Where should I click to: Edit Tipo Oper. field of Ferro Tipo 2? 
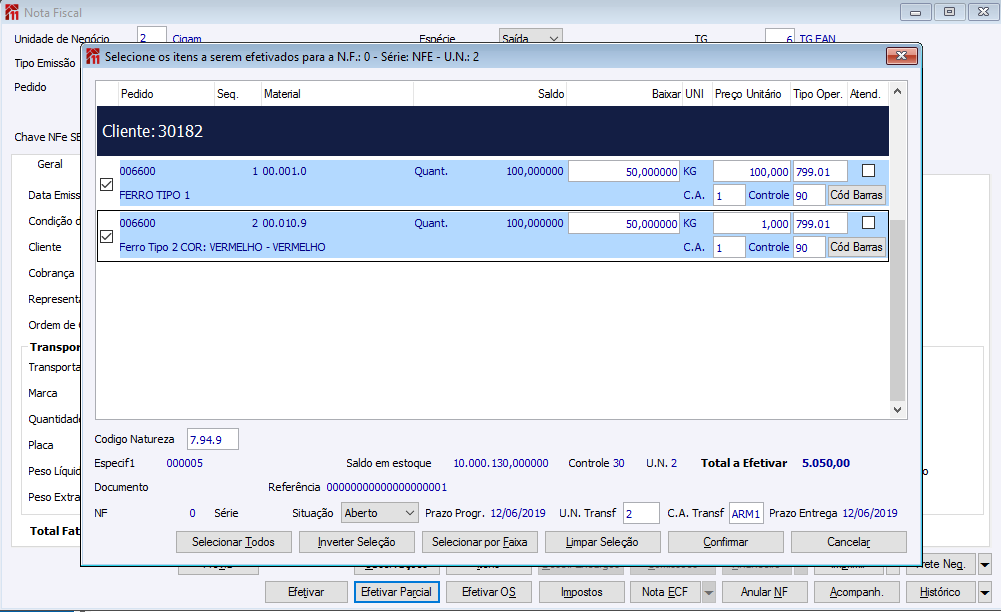820,224
